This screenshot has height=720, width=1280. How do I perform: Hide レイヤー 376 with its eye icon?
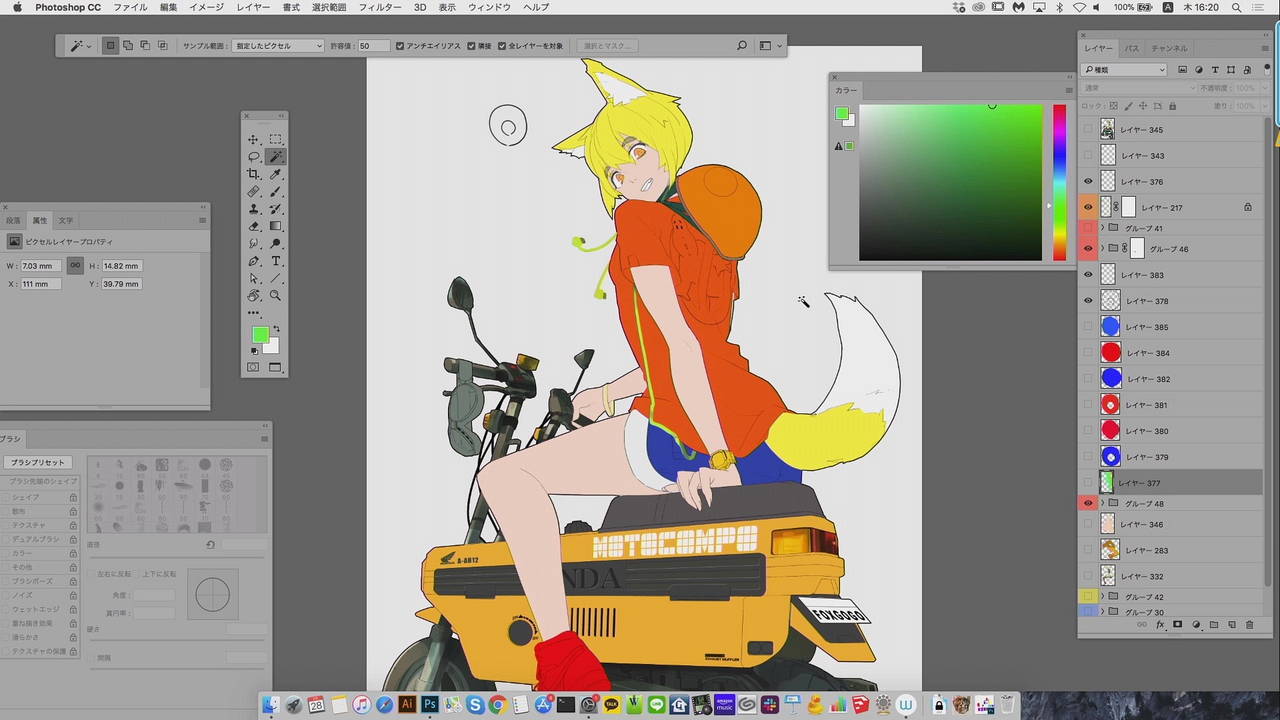click(x=1088, y=182)
